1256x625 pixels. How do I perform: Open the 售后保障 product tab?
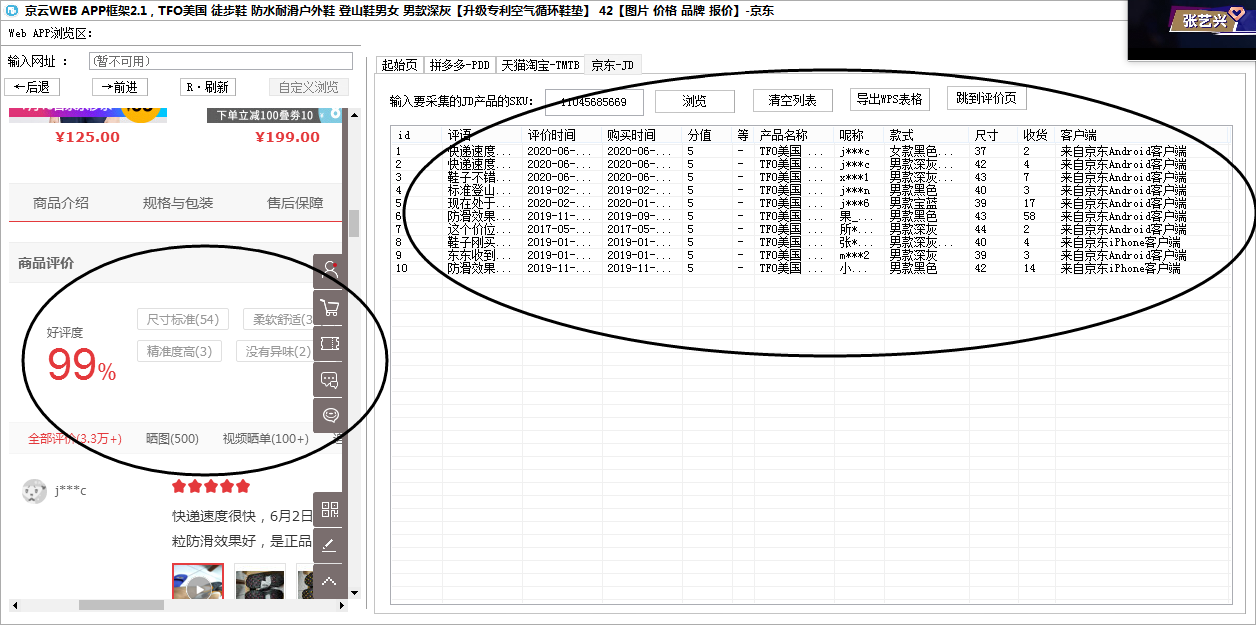click(295, 203)
